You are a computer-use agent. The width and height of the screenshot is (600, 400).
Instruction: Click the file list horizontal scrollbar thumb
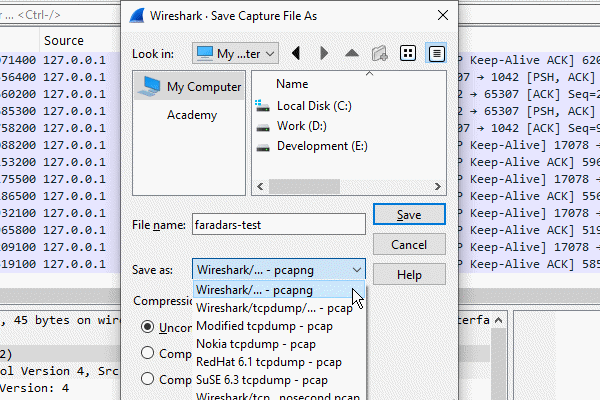pos(304,187)
